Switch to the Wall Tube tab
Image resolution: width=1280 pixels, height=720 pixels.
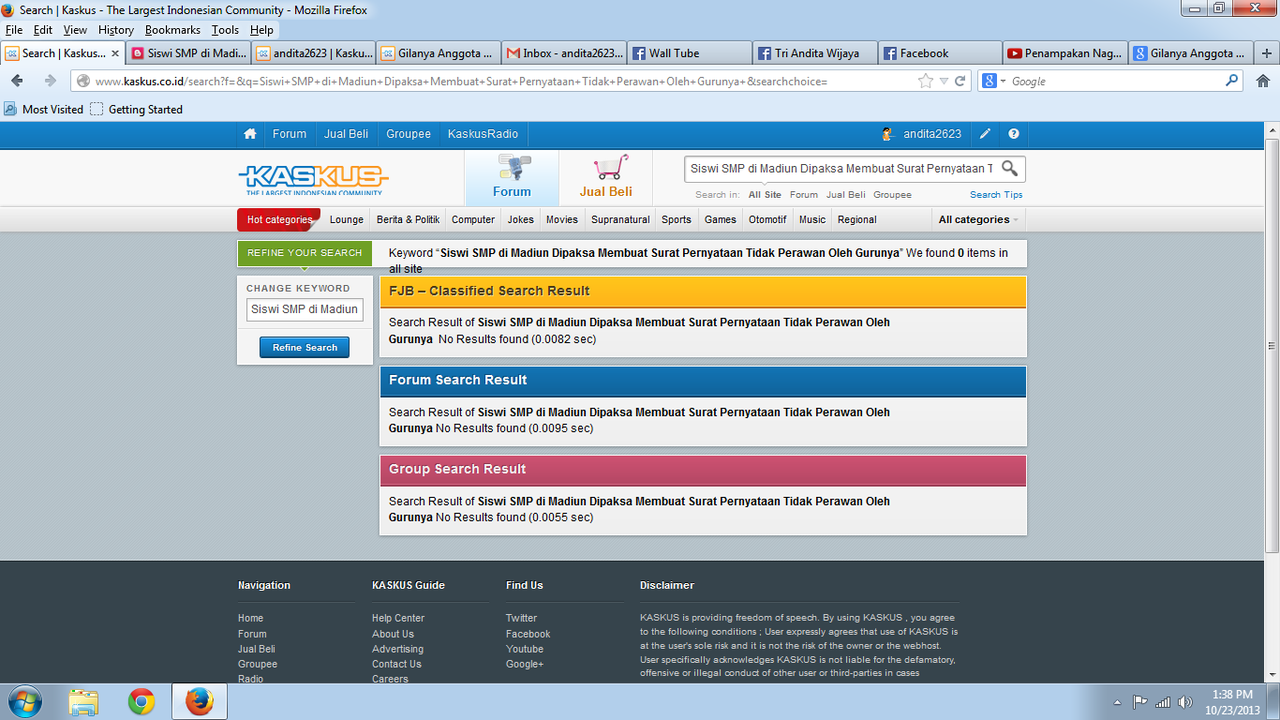pos(689,53)
